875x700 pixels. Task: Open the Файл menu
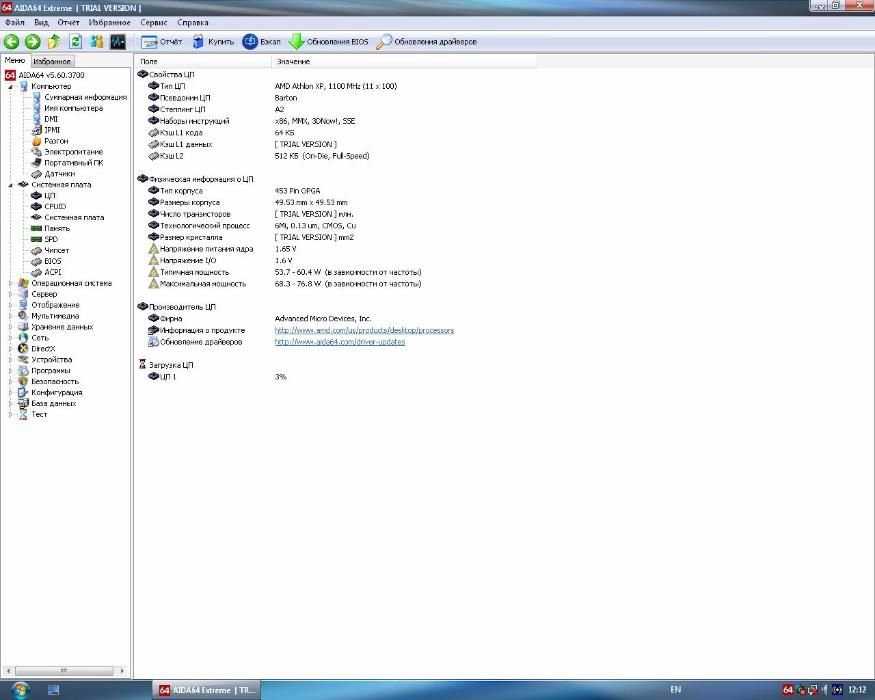tap(15, 22)
